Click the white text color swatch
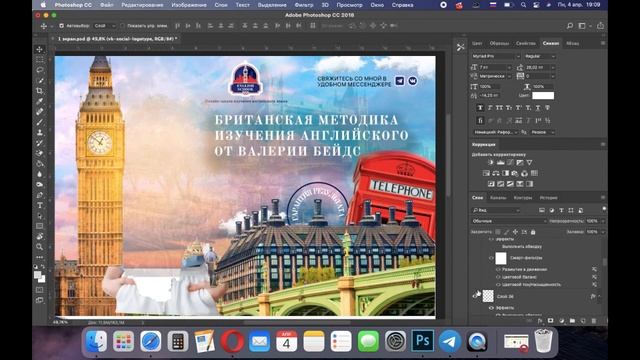The image size is (640, 360). tap(543, 96)
